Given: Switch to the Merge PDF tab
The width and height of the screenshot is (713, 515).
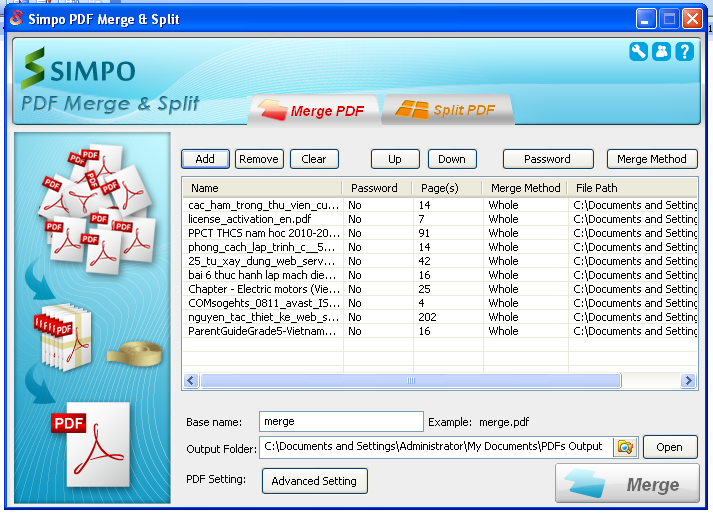Looking at the screenshot, I should [x=313, y=110].
